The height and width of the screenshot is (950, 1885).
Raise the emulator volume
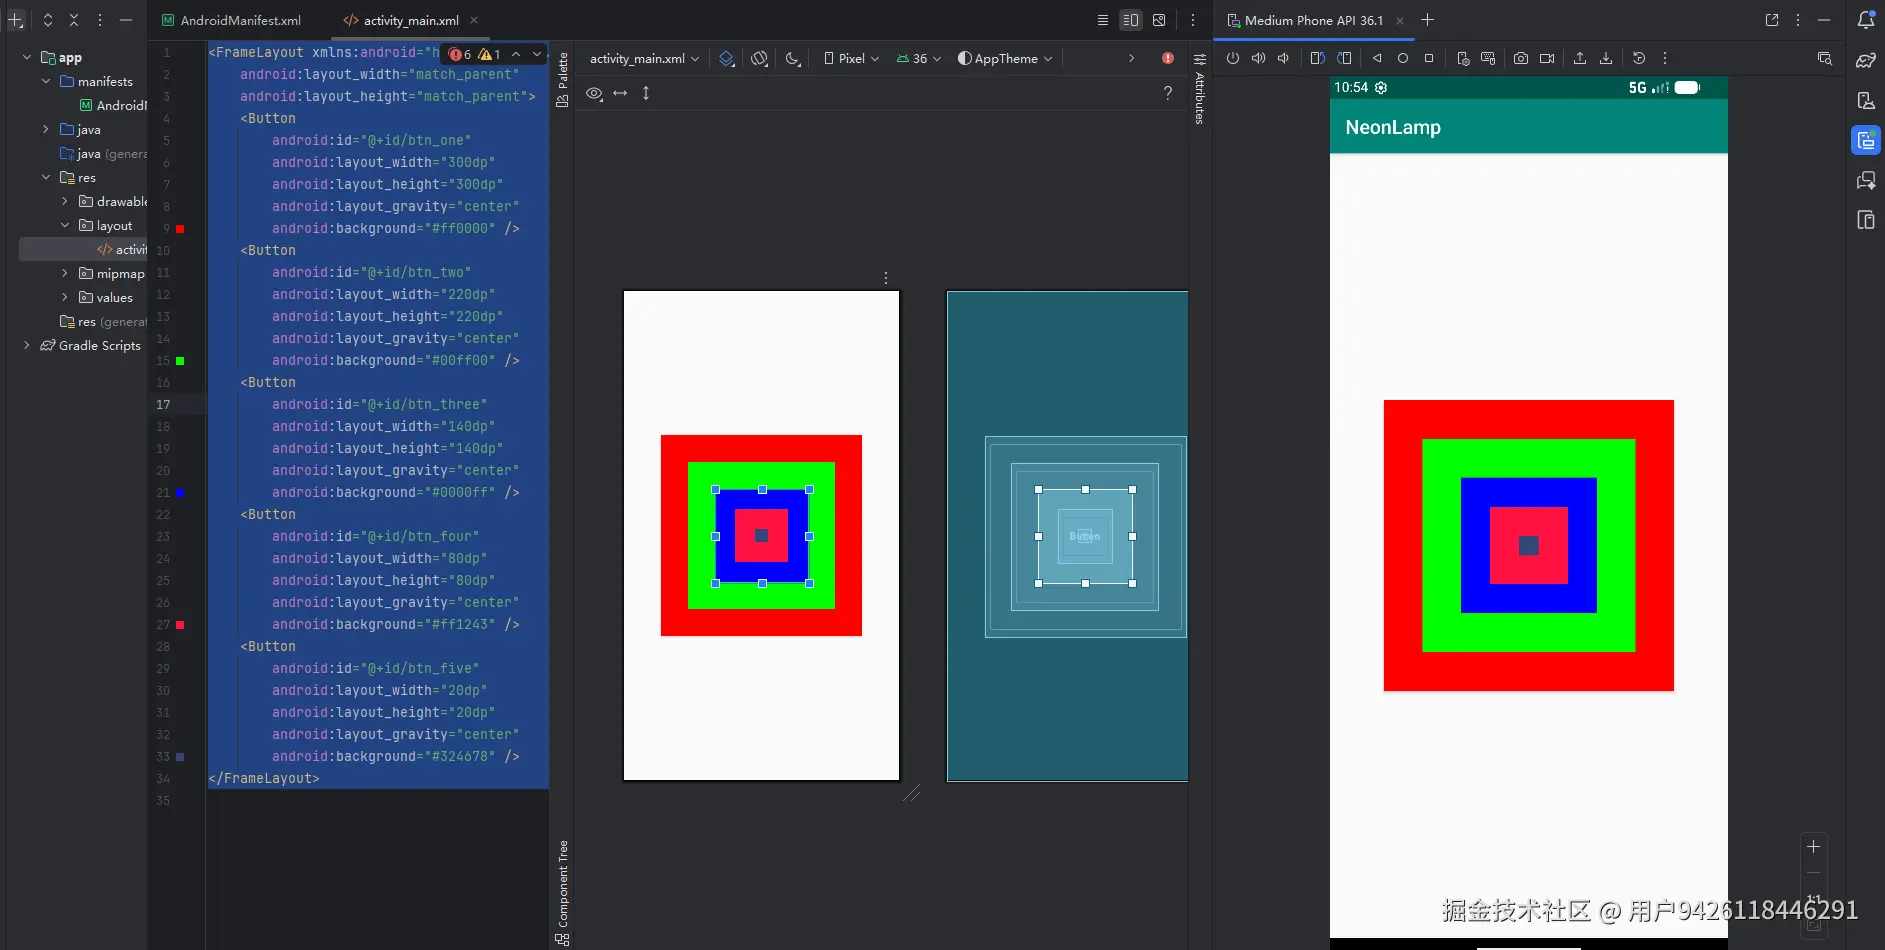pos(1259,58)
